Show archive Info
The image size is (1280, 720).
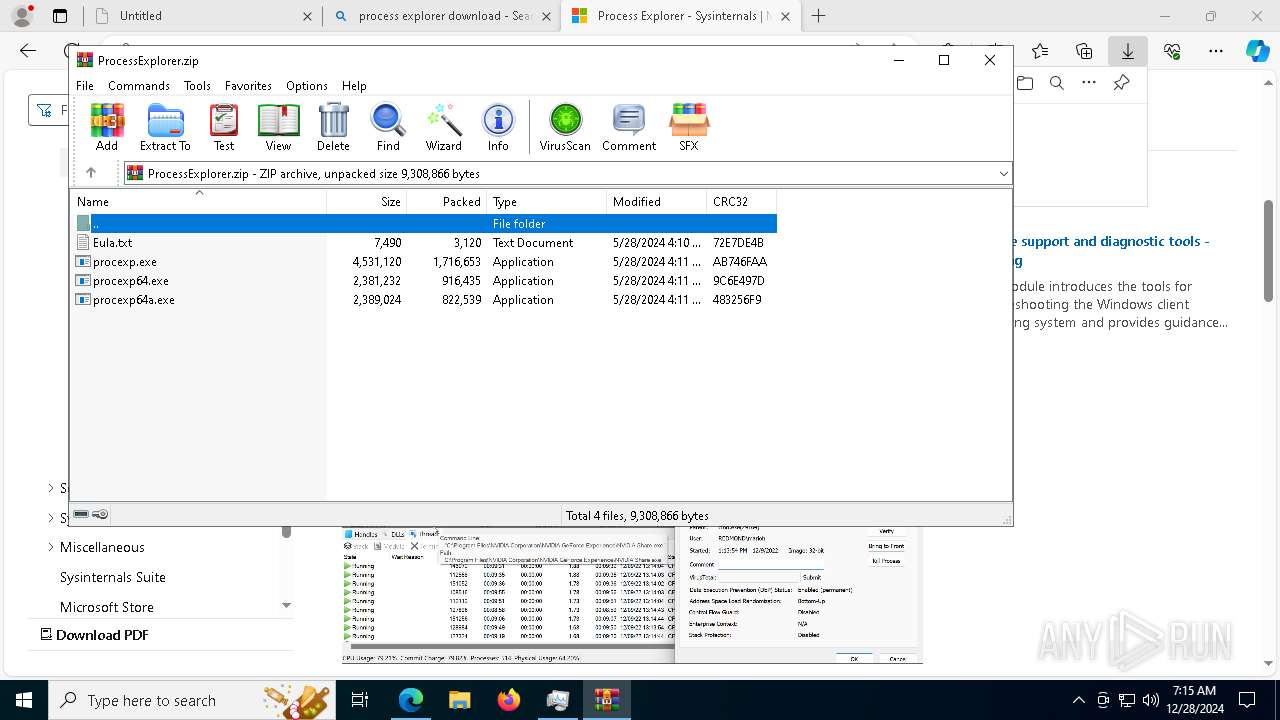[x=498, y=128]
